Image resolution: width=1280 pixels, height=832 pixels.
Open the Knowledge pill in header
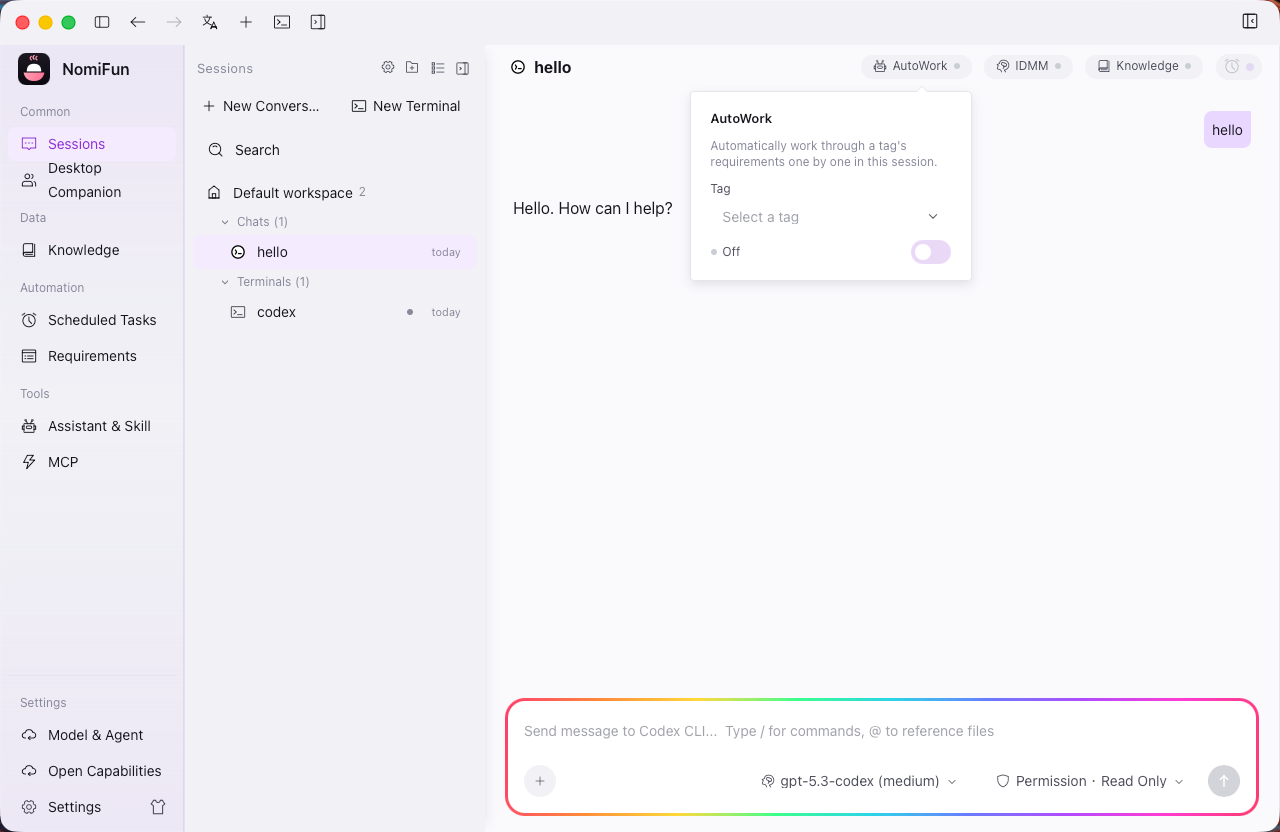pyautogui.click(x=1144, y=66)
